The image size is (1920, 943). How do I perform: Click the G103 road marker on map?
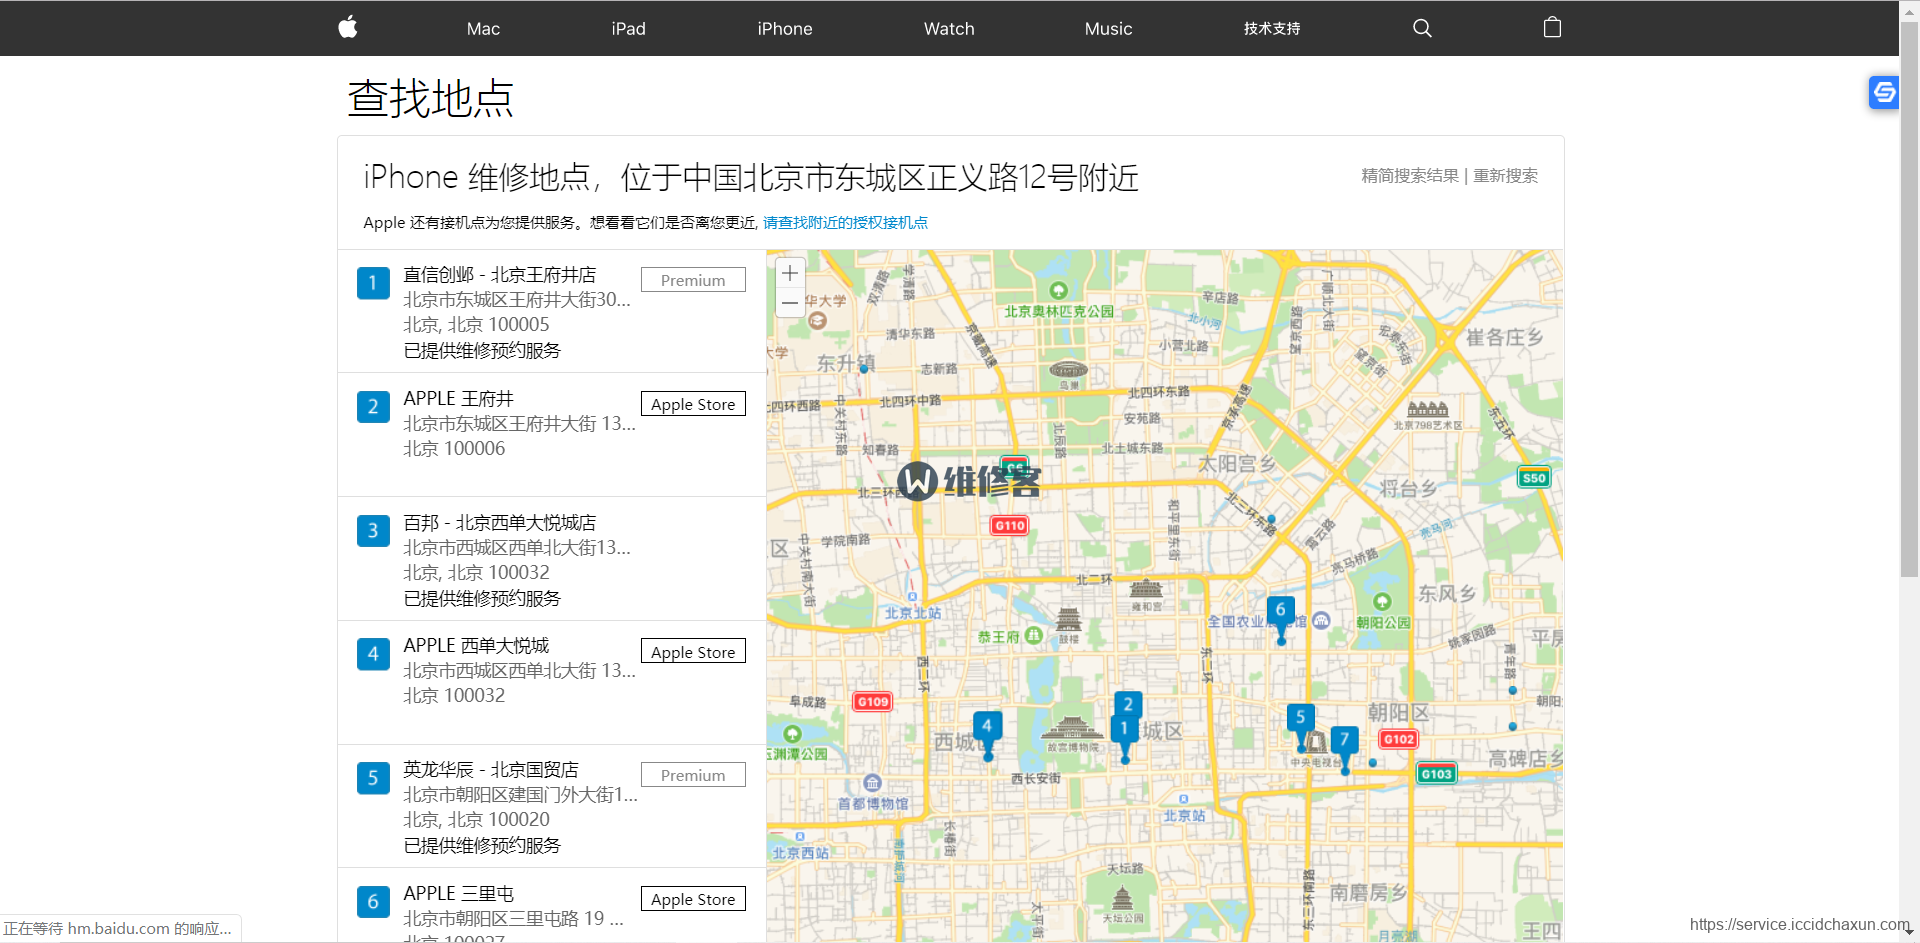tap(1436, 774)
